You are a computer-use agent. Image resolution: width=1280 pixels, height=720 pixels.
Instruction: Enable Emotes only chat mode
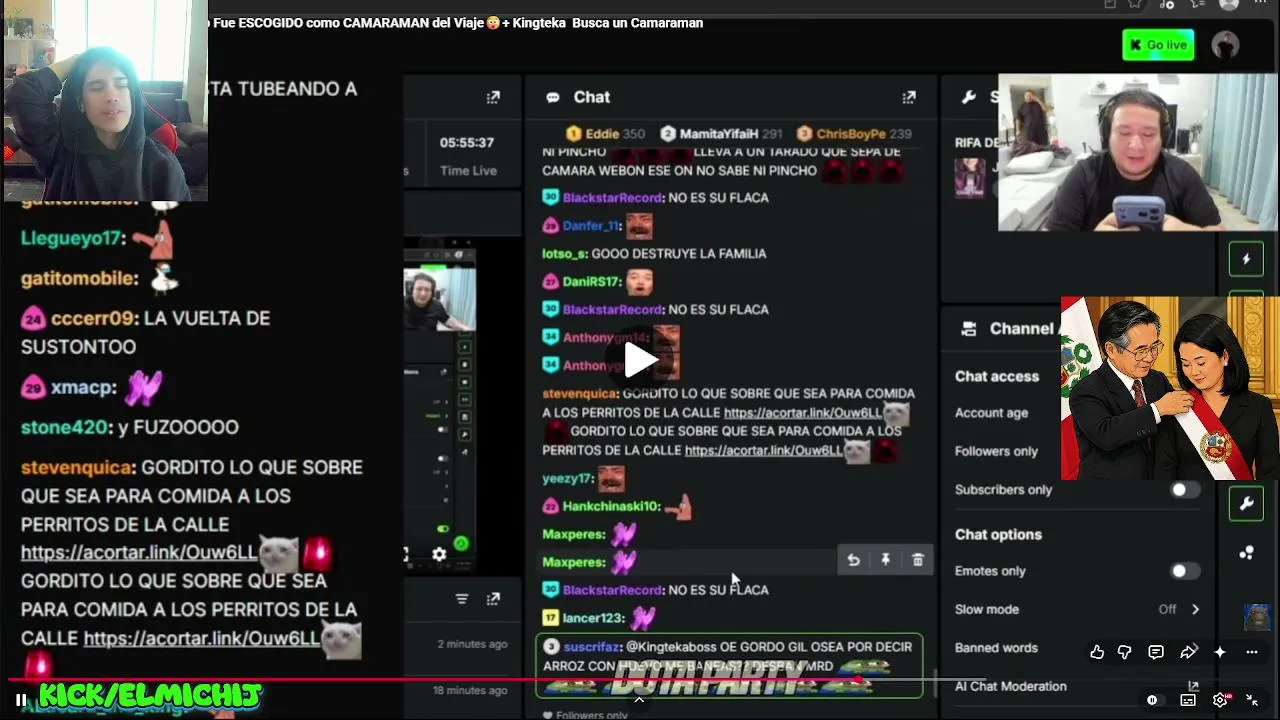1185,571
